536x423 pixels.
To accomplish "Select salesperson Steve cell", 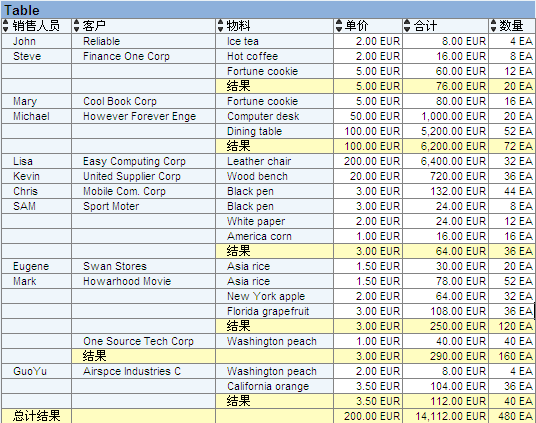I will pyautogui.click(x=37, y=56).
